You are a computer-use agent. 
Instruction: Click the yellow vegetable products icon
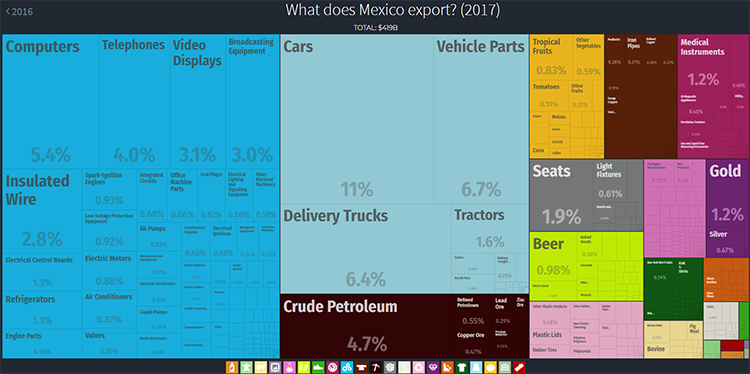pyautogui.click(x=490, y=367)
